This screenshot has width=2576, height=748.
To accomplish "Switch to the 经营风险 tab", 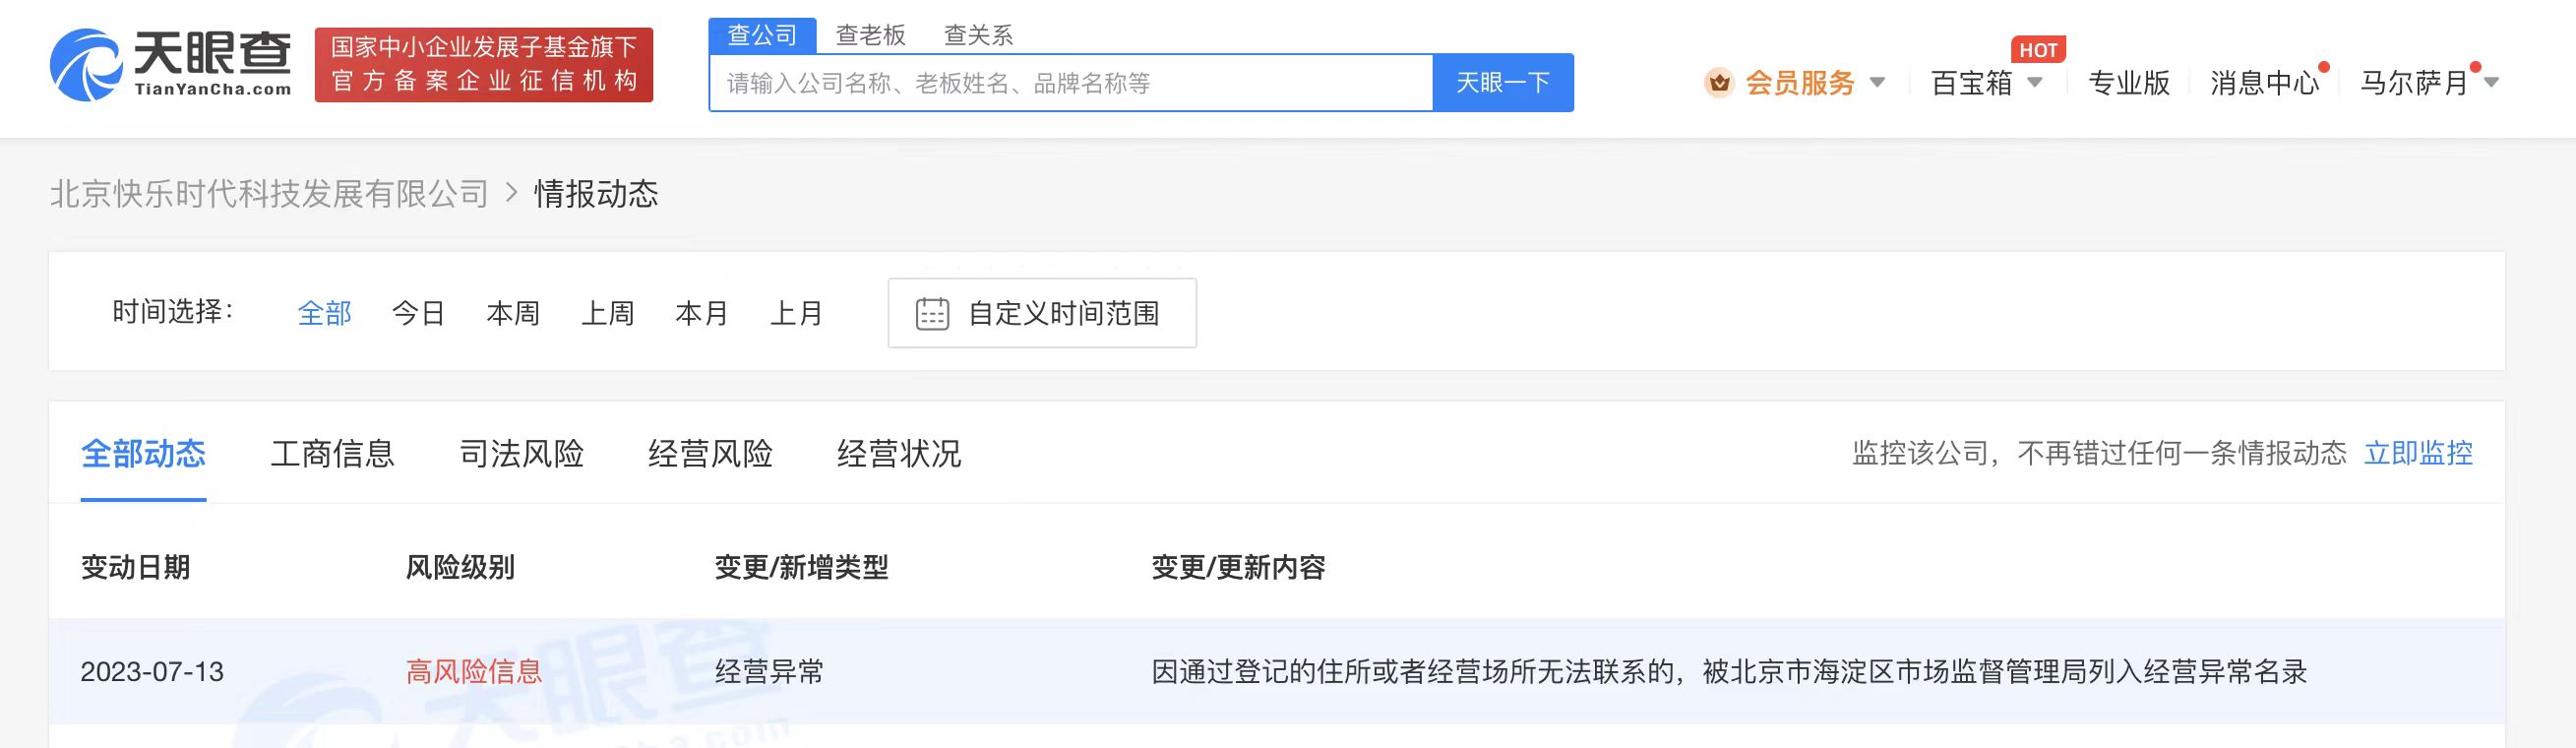I will [710, 454].
